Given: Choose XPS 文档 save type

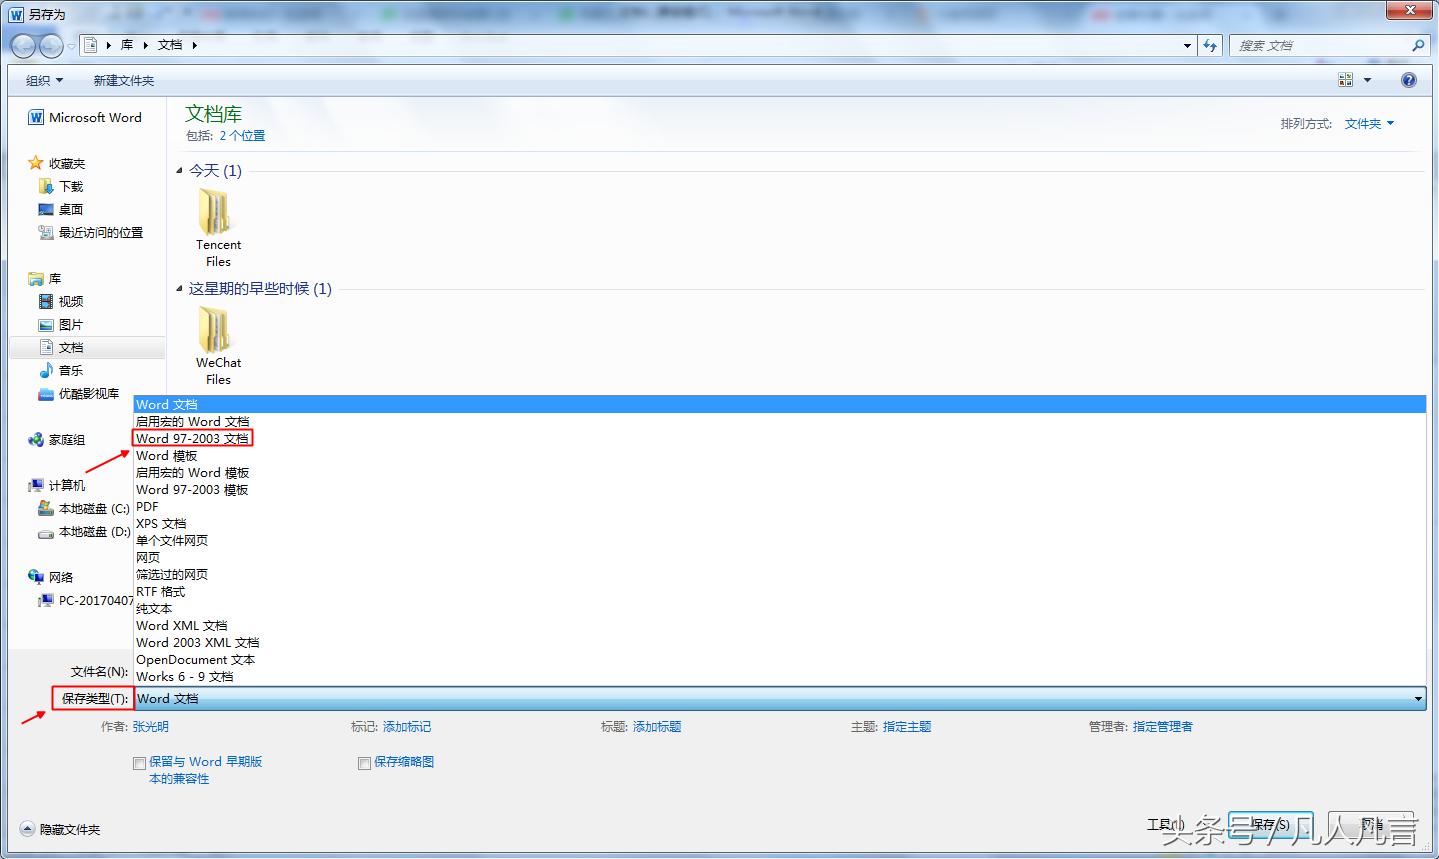Looking at the screenshot, I should click(x=780, y=523).
